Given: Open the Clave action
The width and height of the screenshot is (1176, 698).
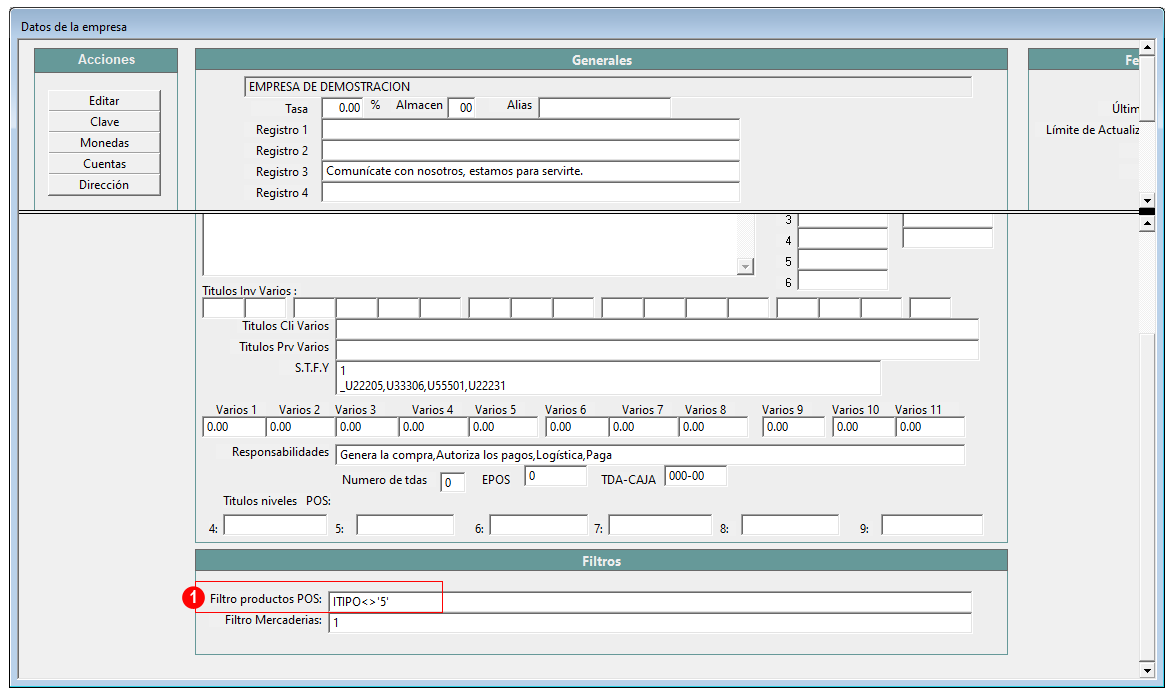Looking at the screenshot, I should 104,121.
